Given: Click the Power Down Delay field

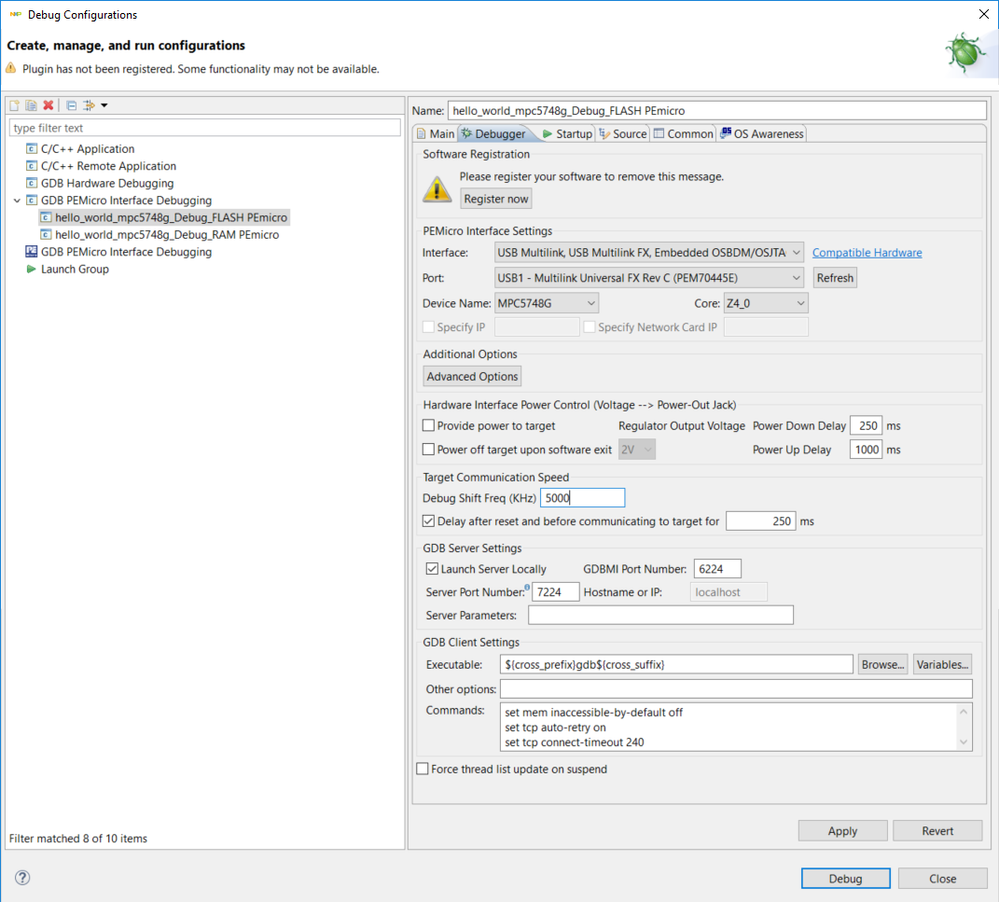Looking at the screenshot, I should pos(866,426).
